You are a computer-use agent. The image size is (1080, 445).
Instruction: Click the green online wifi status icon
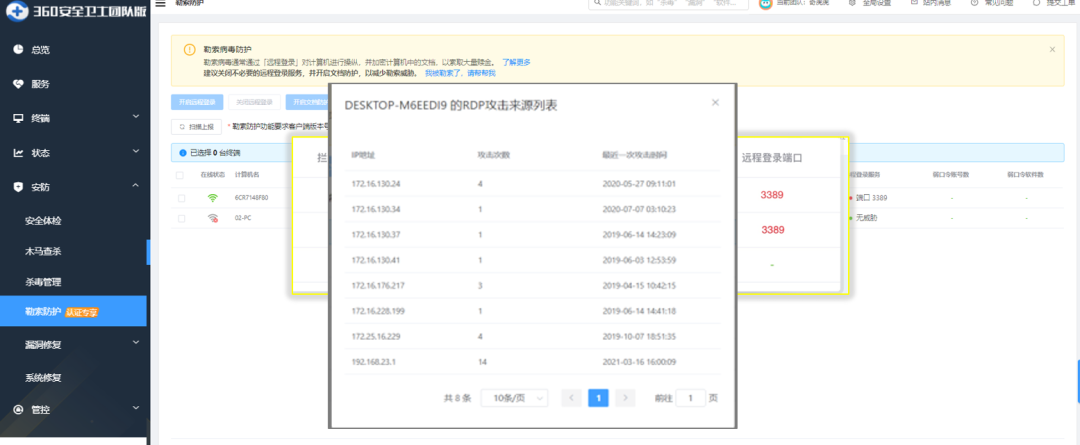[212, 198]
